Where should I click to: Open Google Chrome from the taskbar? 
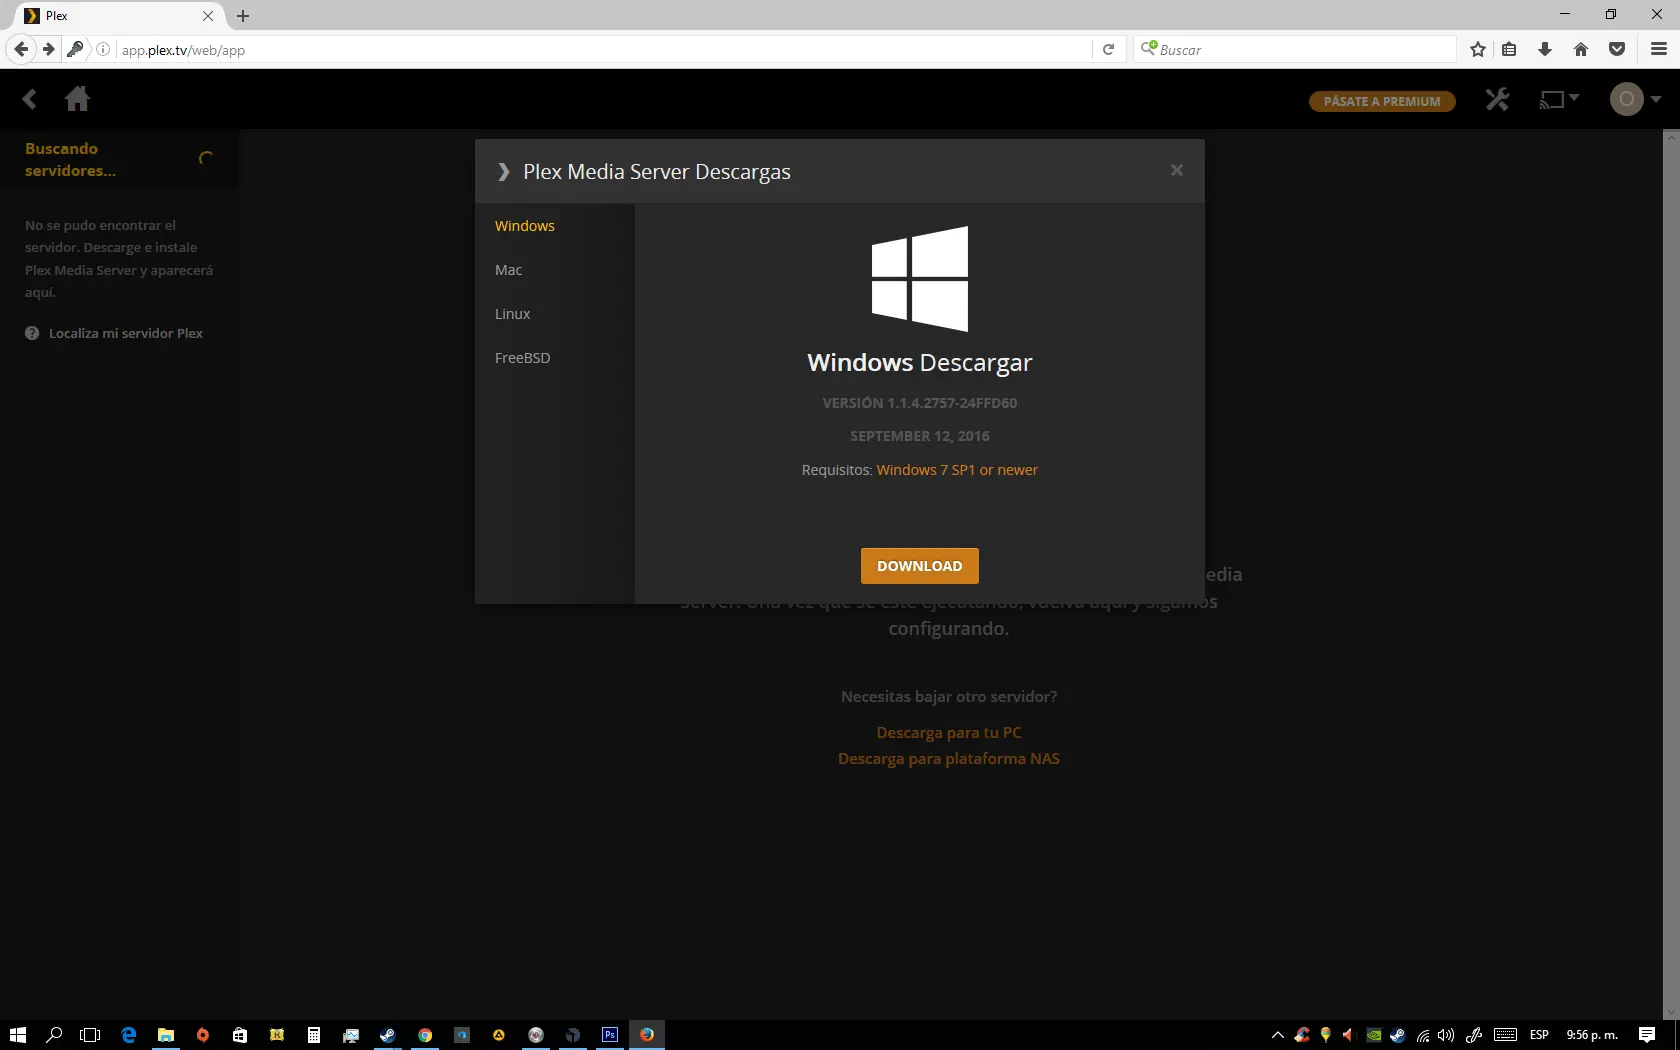[x=425, y=1035]
